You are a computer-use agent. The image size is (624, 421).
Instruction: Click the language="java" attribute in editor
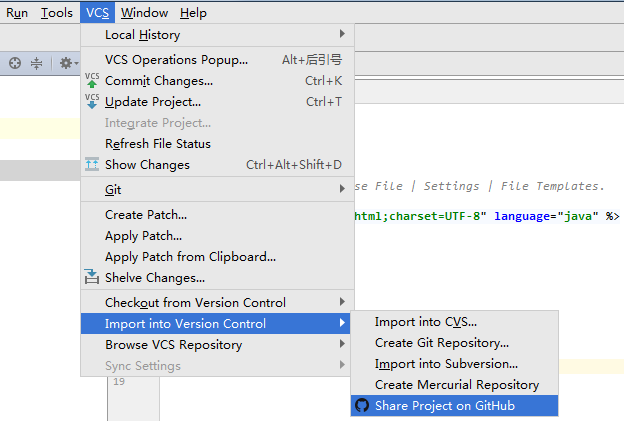click(x=546, y=216)
